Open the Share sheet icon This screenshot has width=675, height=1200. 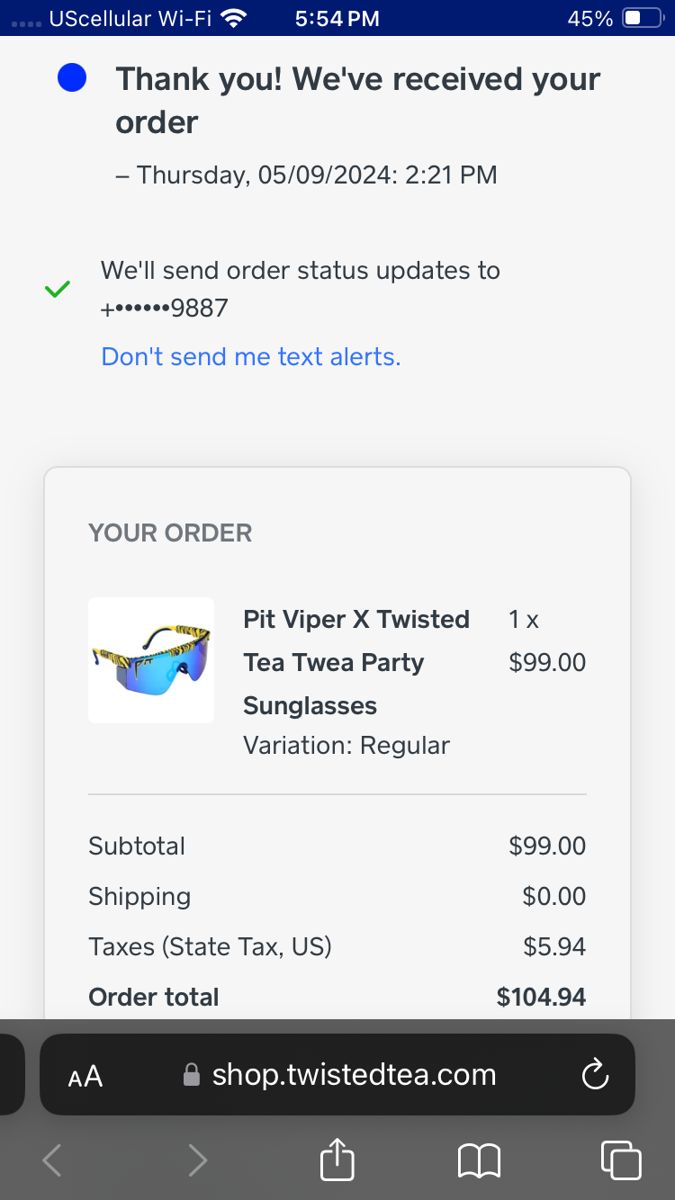[x=337, y=1159]
